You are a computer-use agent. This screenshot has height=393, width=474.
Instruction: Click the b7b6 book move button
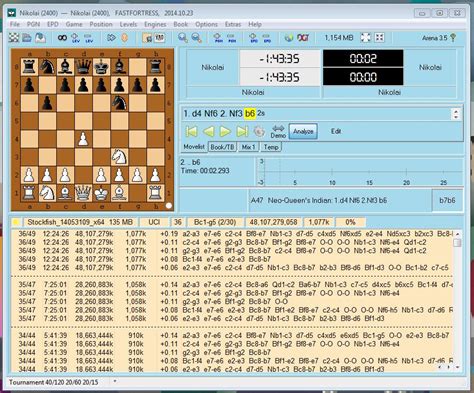point(447,200)
